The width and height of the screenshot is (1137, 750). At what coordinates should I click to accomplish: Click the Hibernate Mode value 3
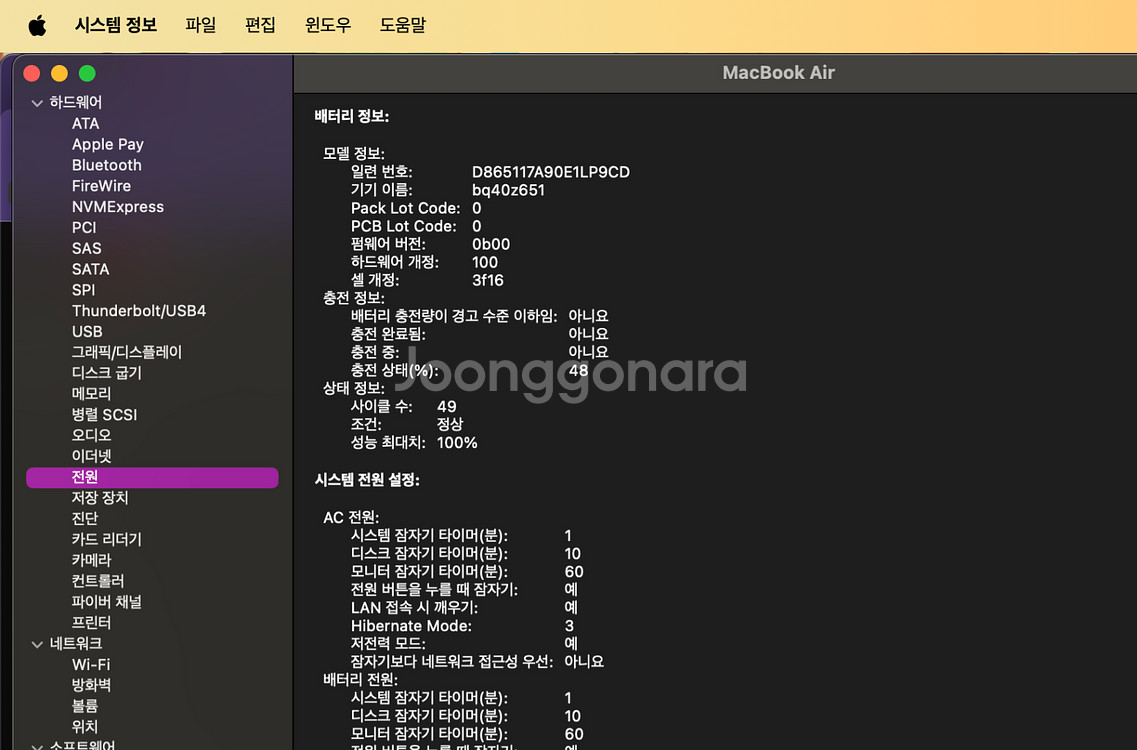[568, 626]
